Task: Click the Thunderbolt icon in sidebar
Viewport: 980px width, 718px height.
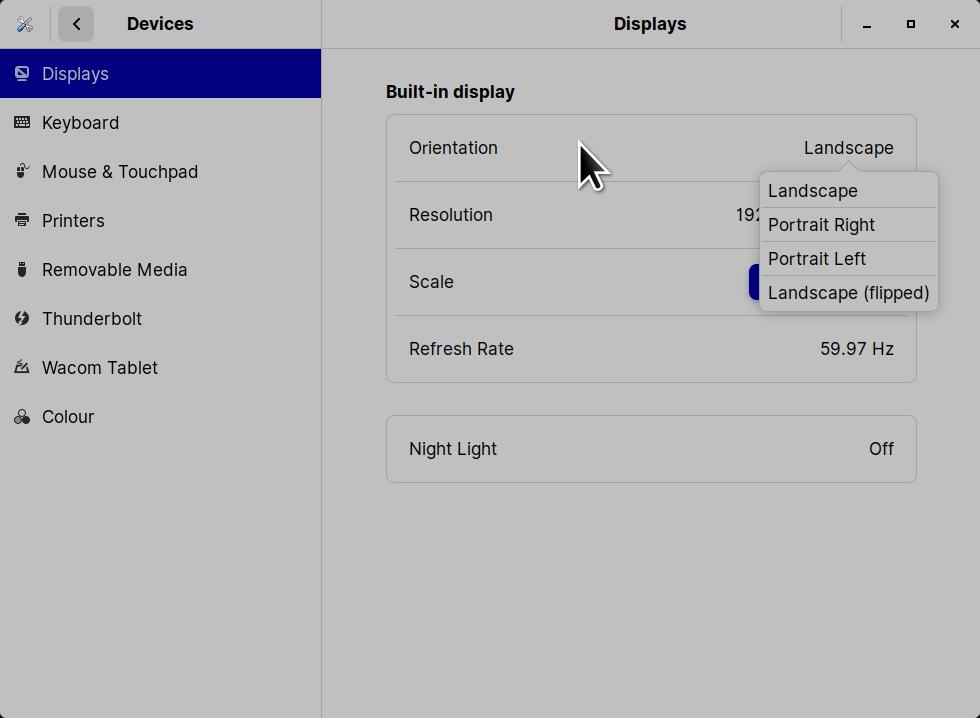Action: coord(22,319)
